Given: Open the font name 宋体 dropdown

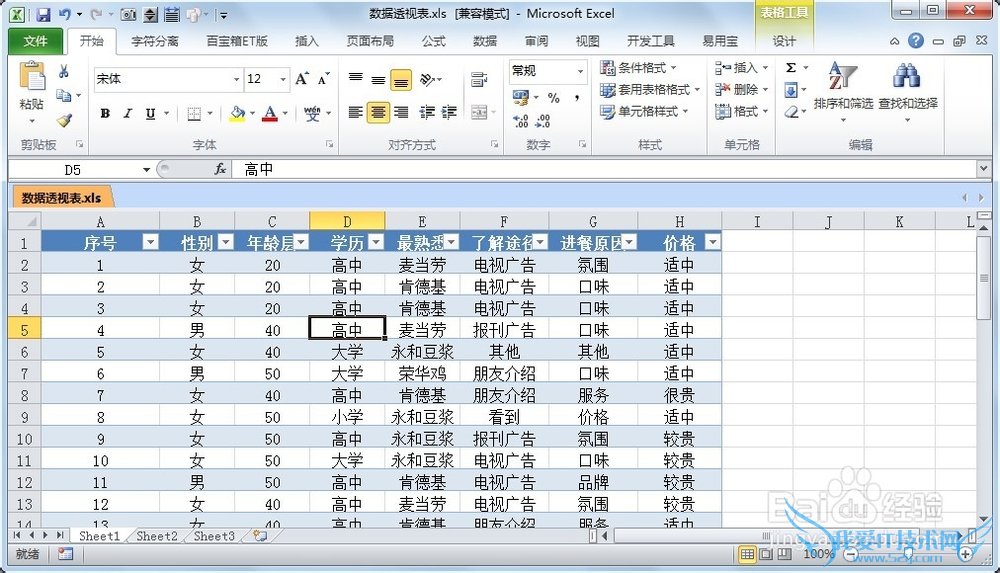Looking at the screenshot, I should click(x=237, y=79).
